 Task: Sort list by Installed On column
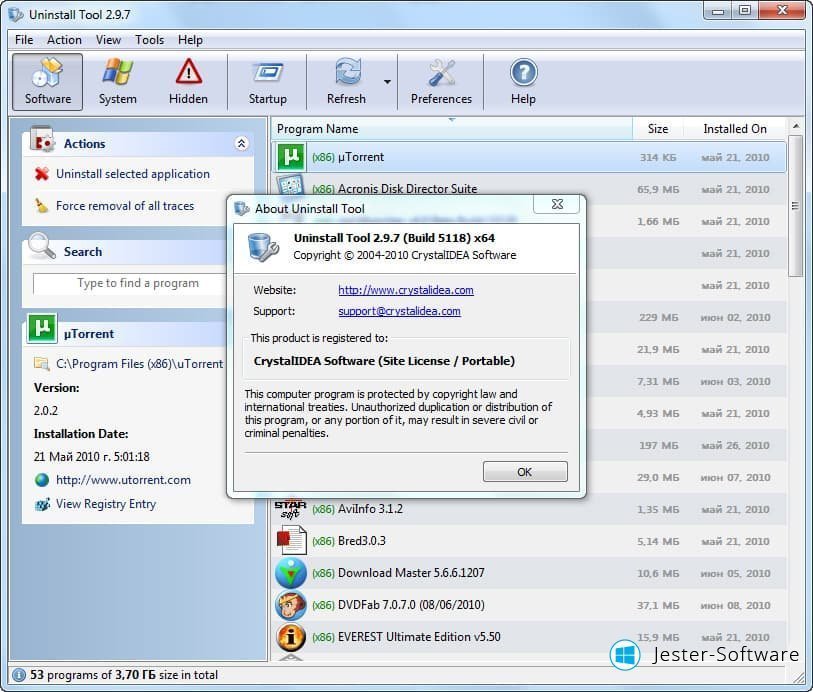tap(734, 129)
